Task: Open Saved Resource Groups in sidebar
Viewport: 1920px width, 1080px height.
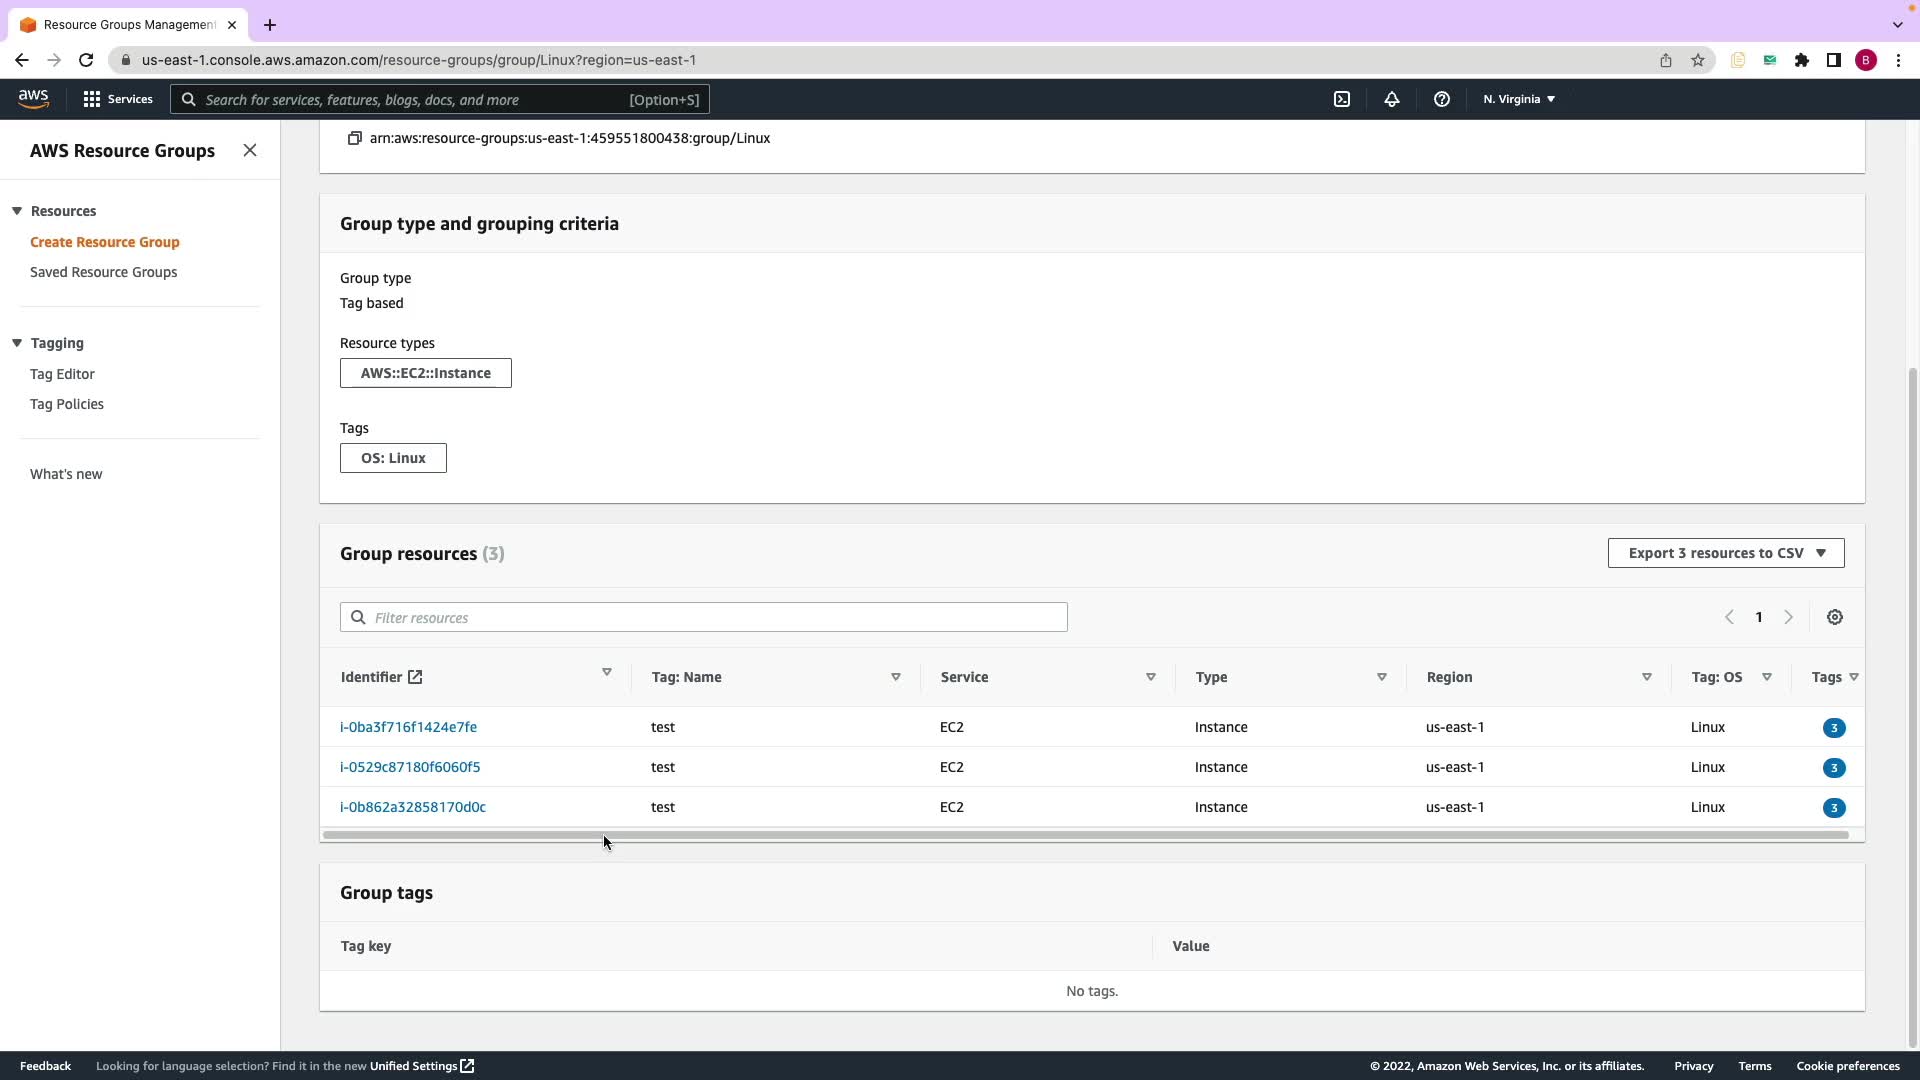Action: [x=103, y=272]
